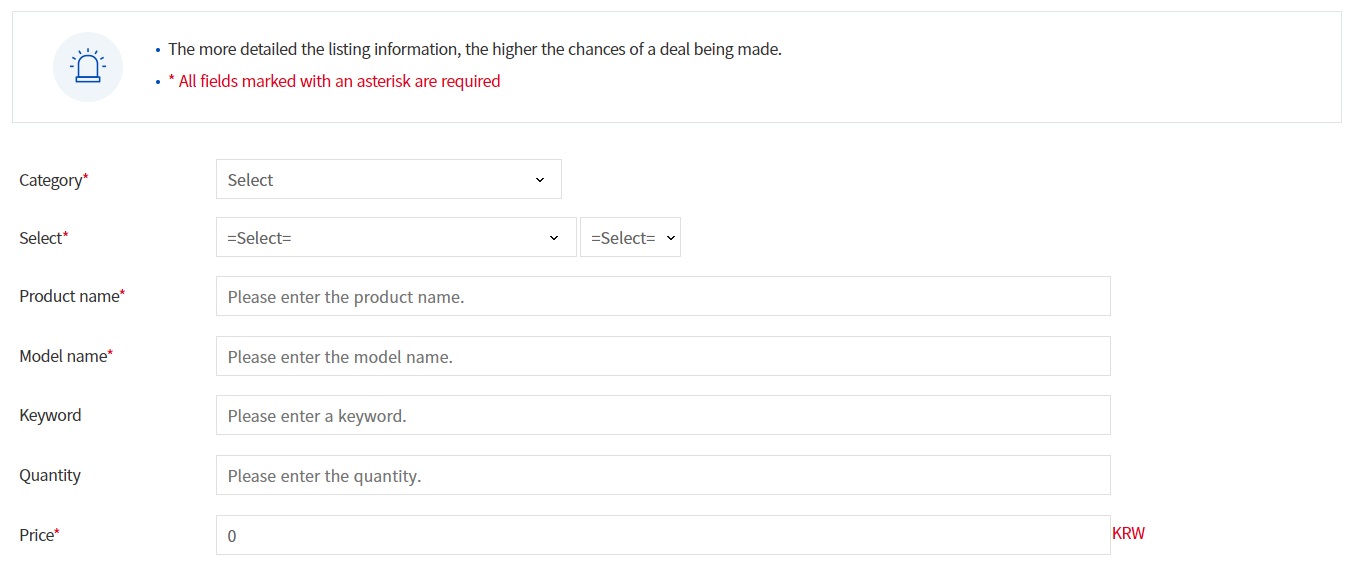Open the narrow second =Select= dropdown
The height and width of the screenshot is (566, 1355).
[x=630, y=238]
